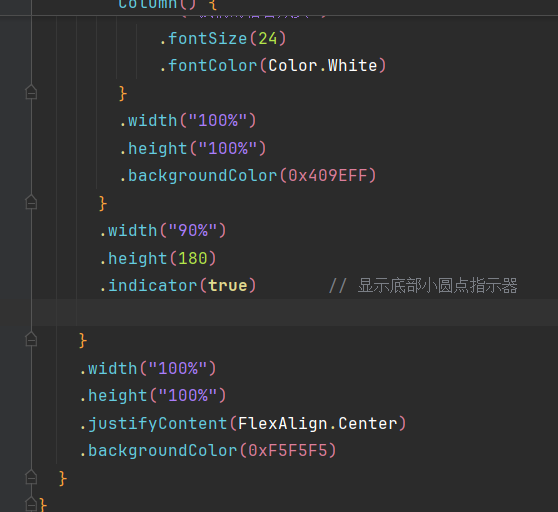Collapse fold marker beside brace above width("100%") justifyContent block
The image size is (558, 512).
coord(31,339)
